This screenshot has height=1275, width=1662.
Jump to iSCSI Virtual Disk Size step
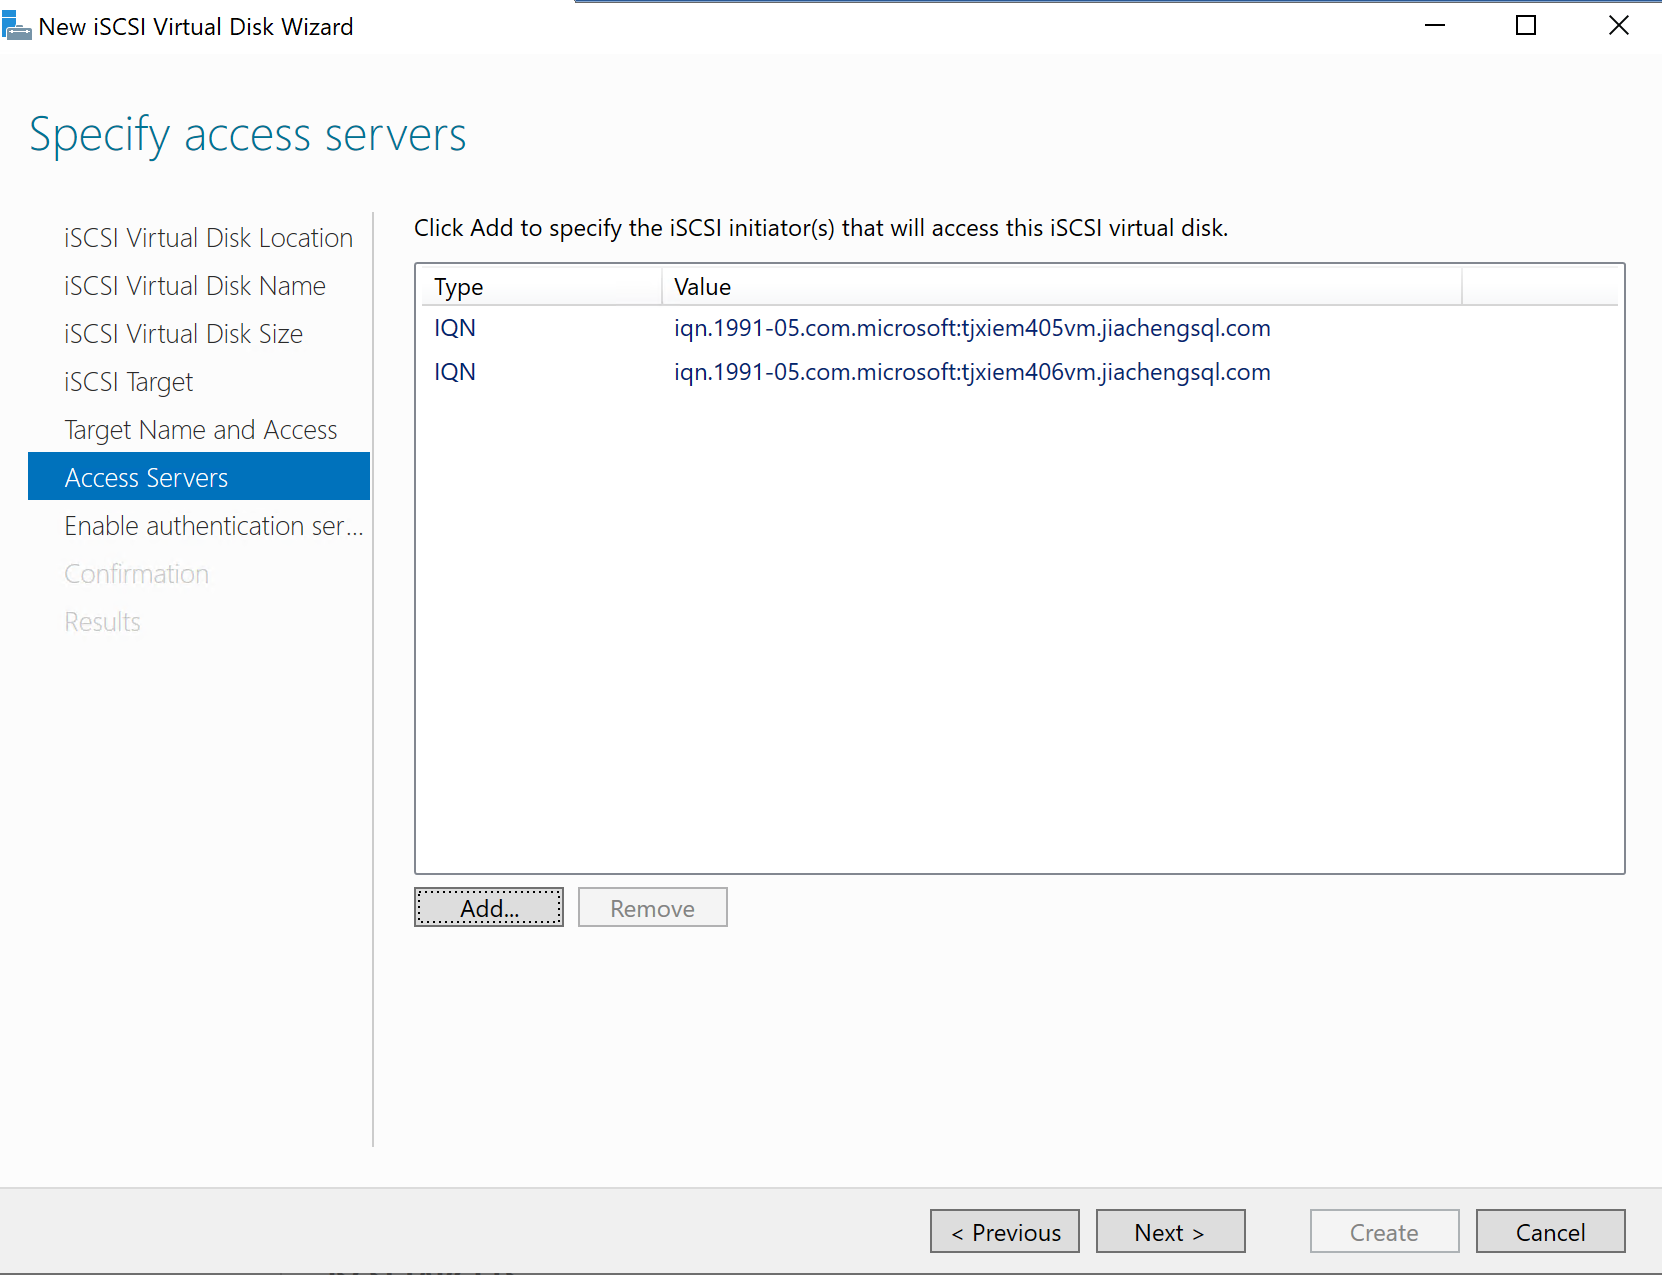coord(183,334)
